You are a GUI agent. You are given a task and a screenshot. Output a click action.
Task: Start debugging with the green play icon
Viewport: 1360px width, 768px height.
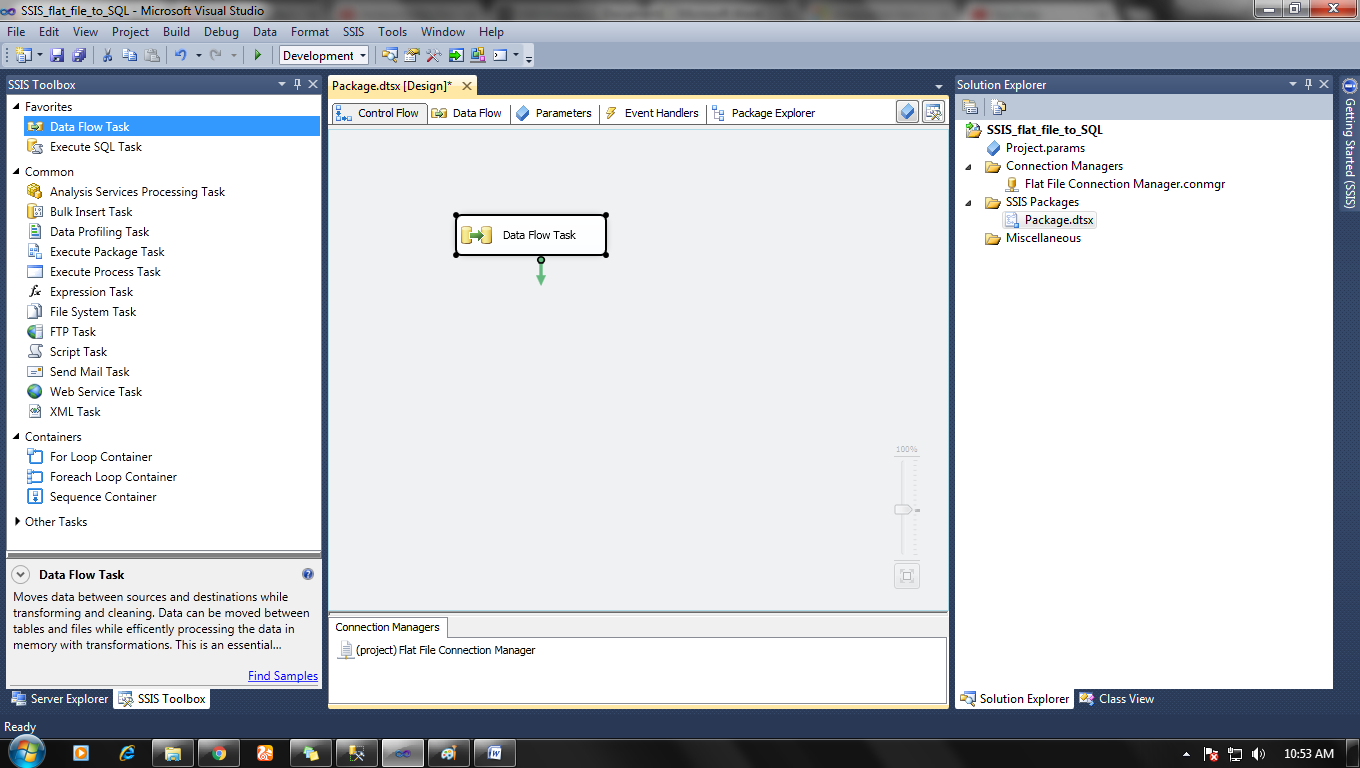point(258,55)
